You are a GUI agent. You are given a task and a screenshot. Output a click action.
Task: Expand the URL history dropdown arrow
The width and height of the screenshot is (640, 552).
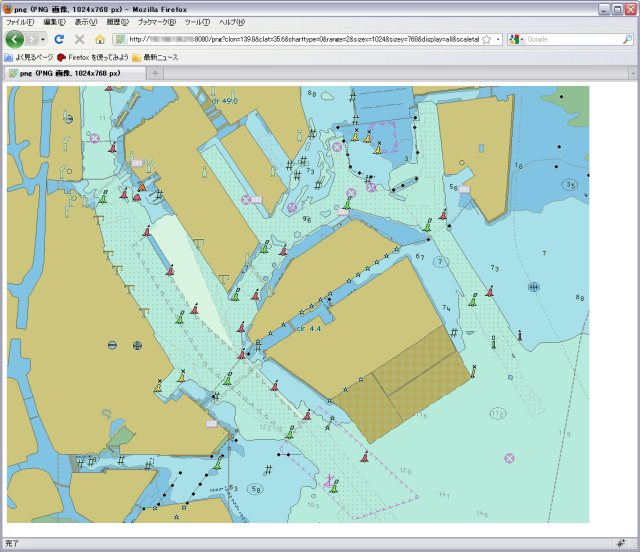tap(498, 39)
